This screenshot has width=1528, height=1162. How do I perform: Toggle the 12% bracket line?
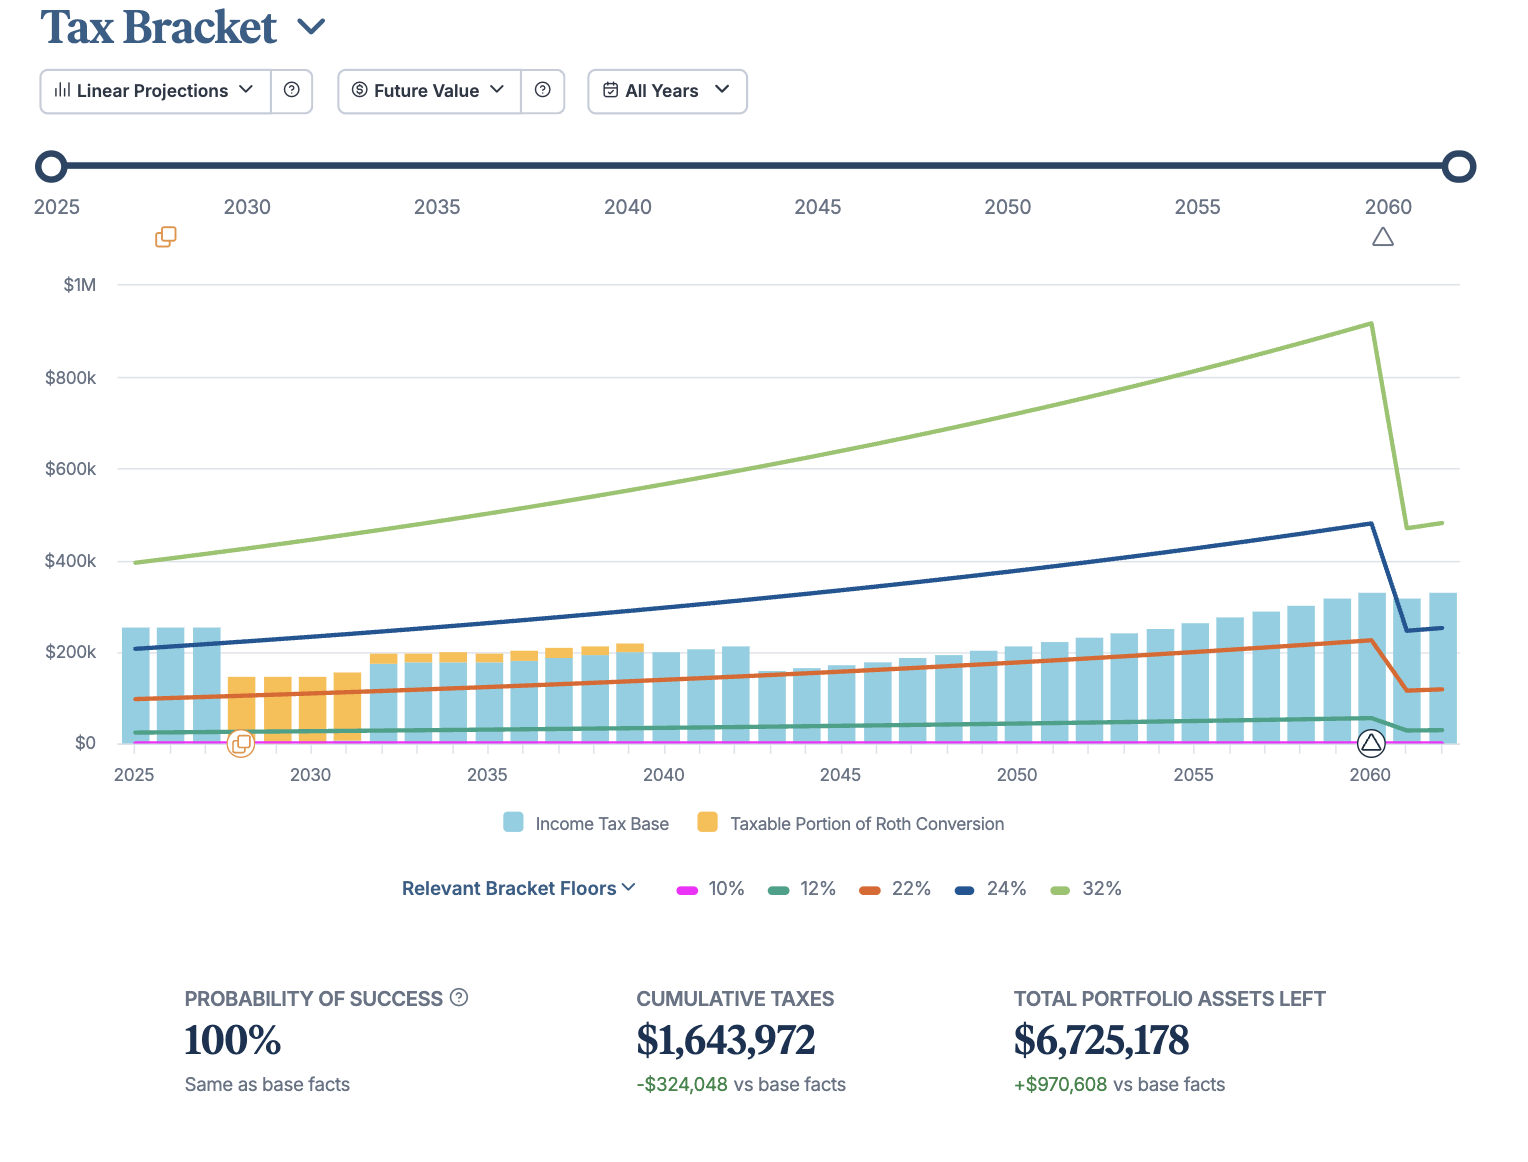[802, 889]
